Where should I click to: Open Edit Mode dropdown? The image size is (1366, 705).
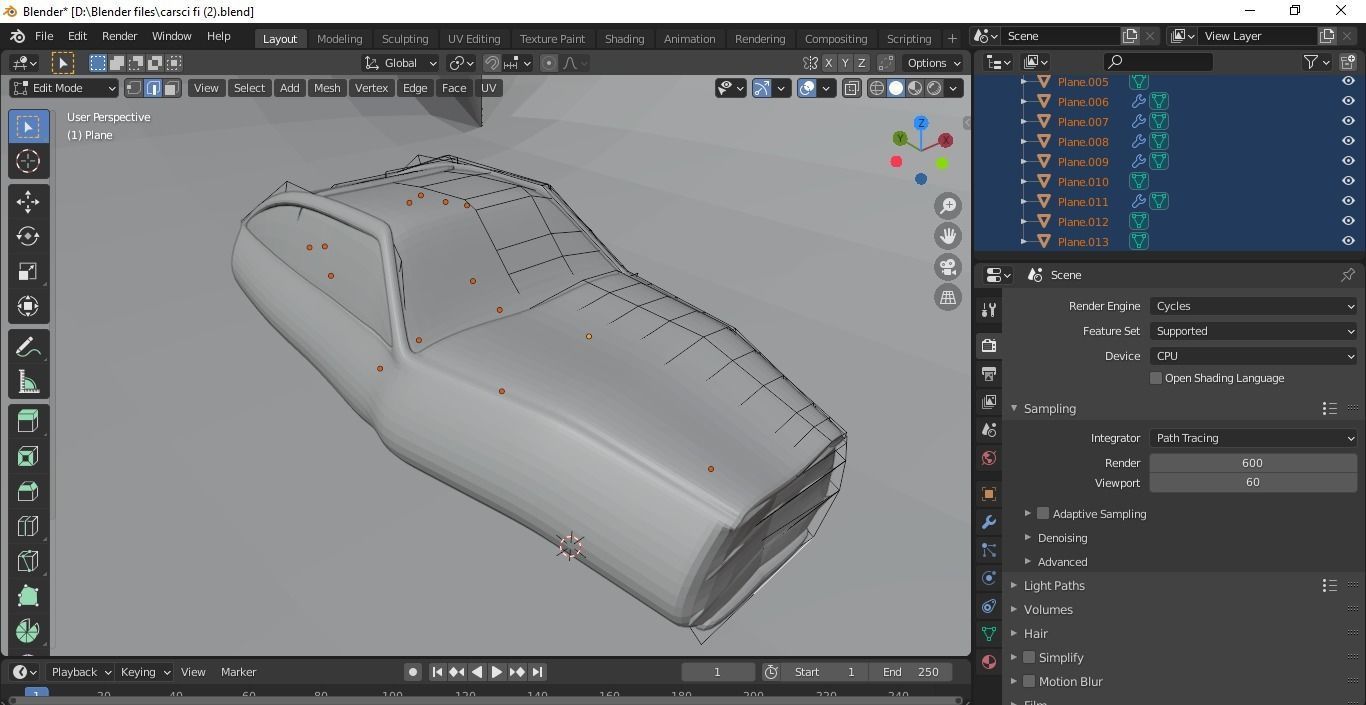(x=64, y=88)
